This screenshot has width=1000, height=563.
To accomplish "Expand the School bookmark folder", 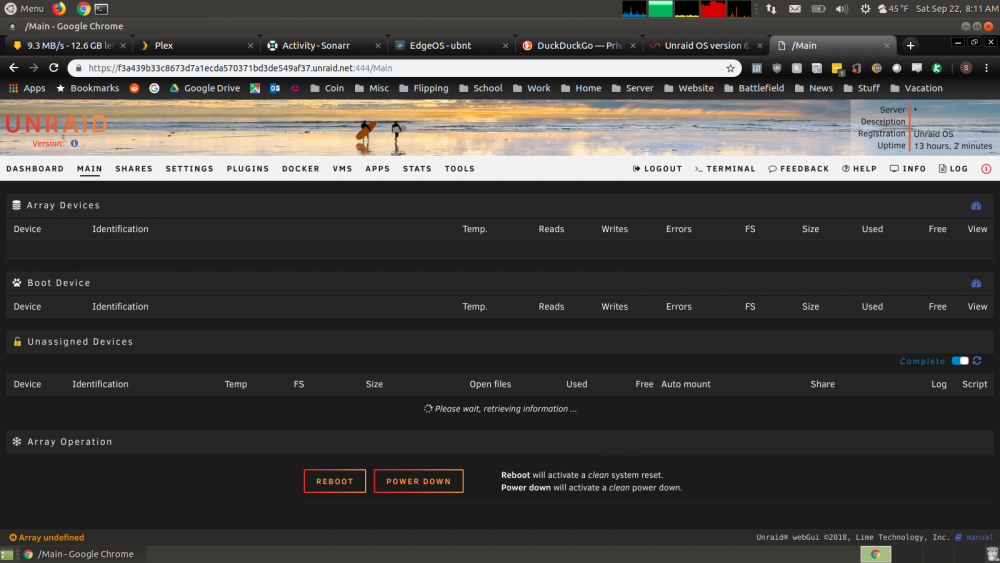I will [480, 88].
